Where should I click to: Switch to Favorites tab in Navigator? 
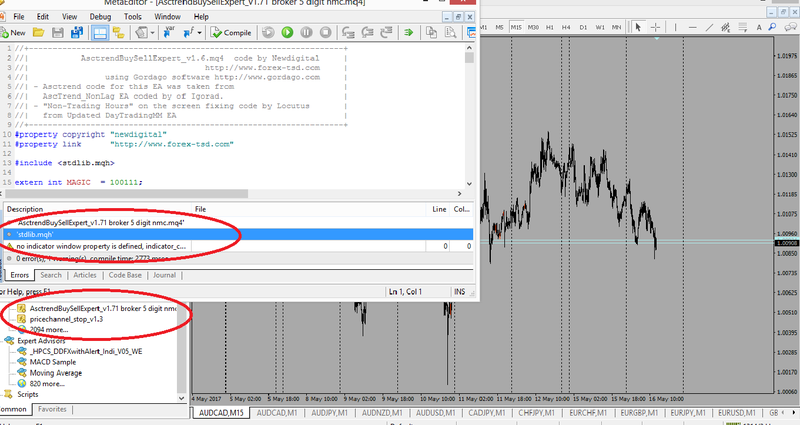pos(52,409)
